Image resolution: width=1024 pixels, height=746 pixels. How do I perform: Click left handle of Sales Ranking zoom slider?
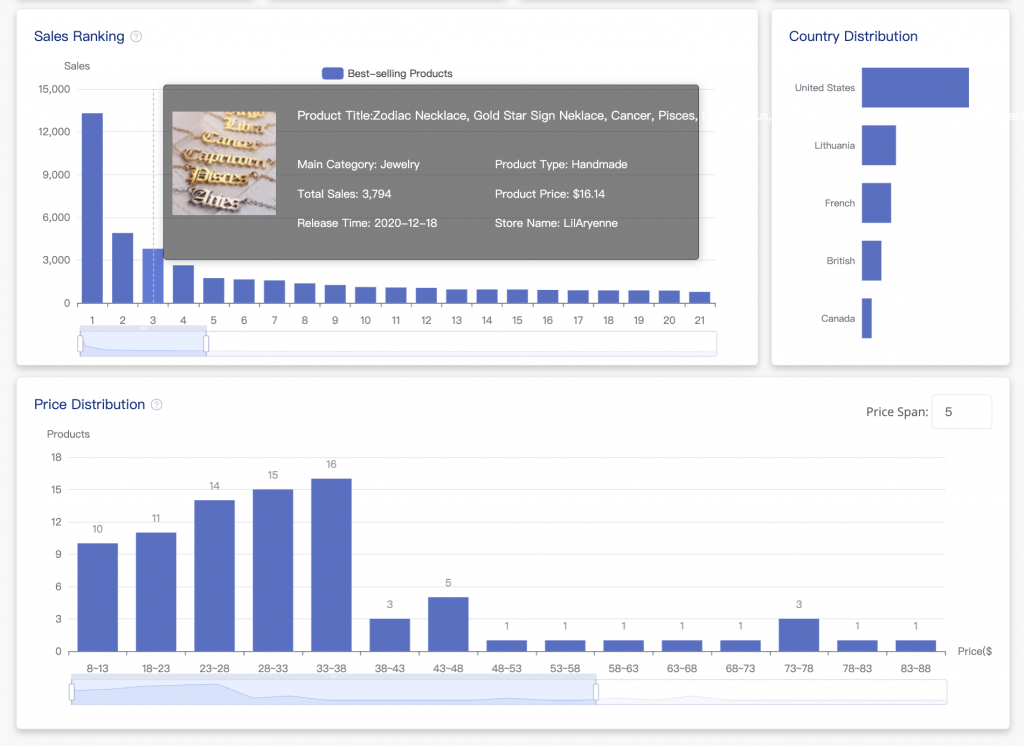tap(80, 344)
